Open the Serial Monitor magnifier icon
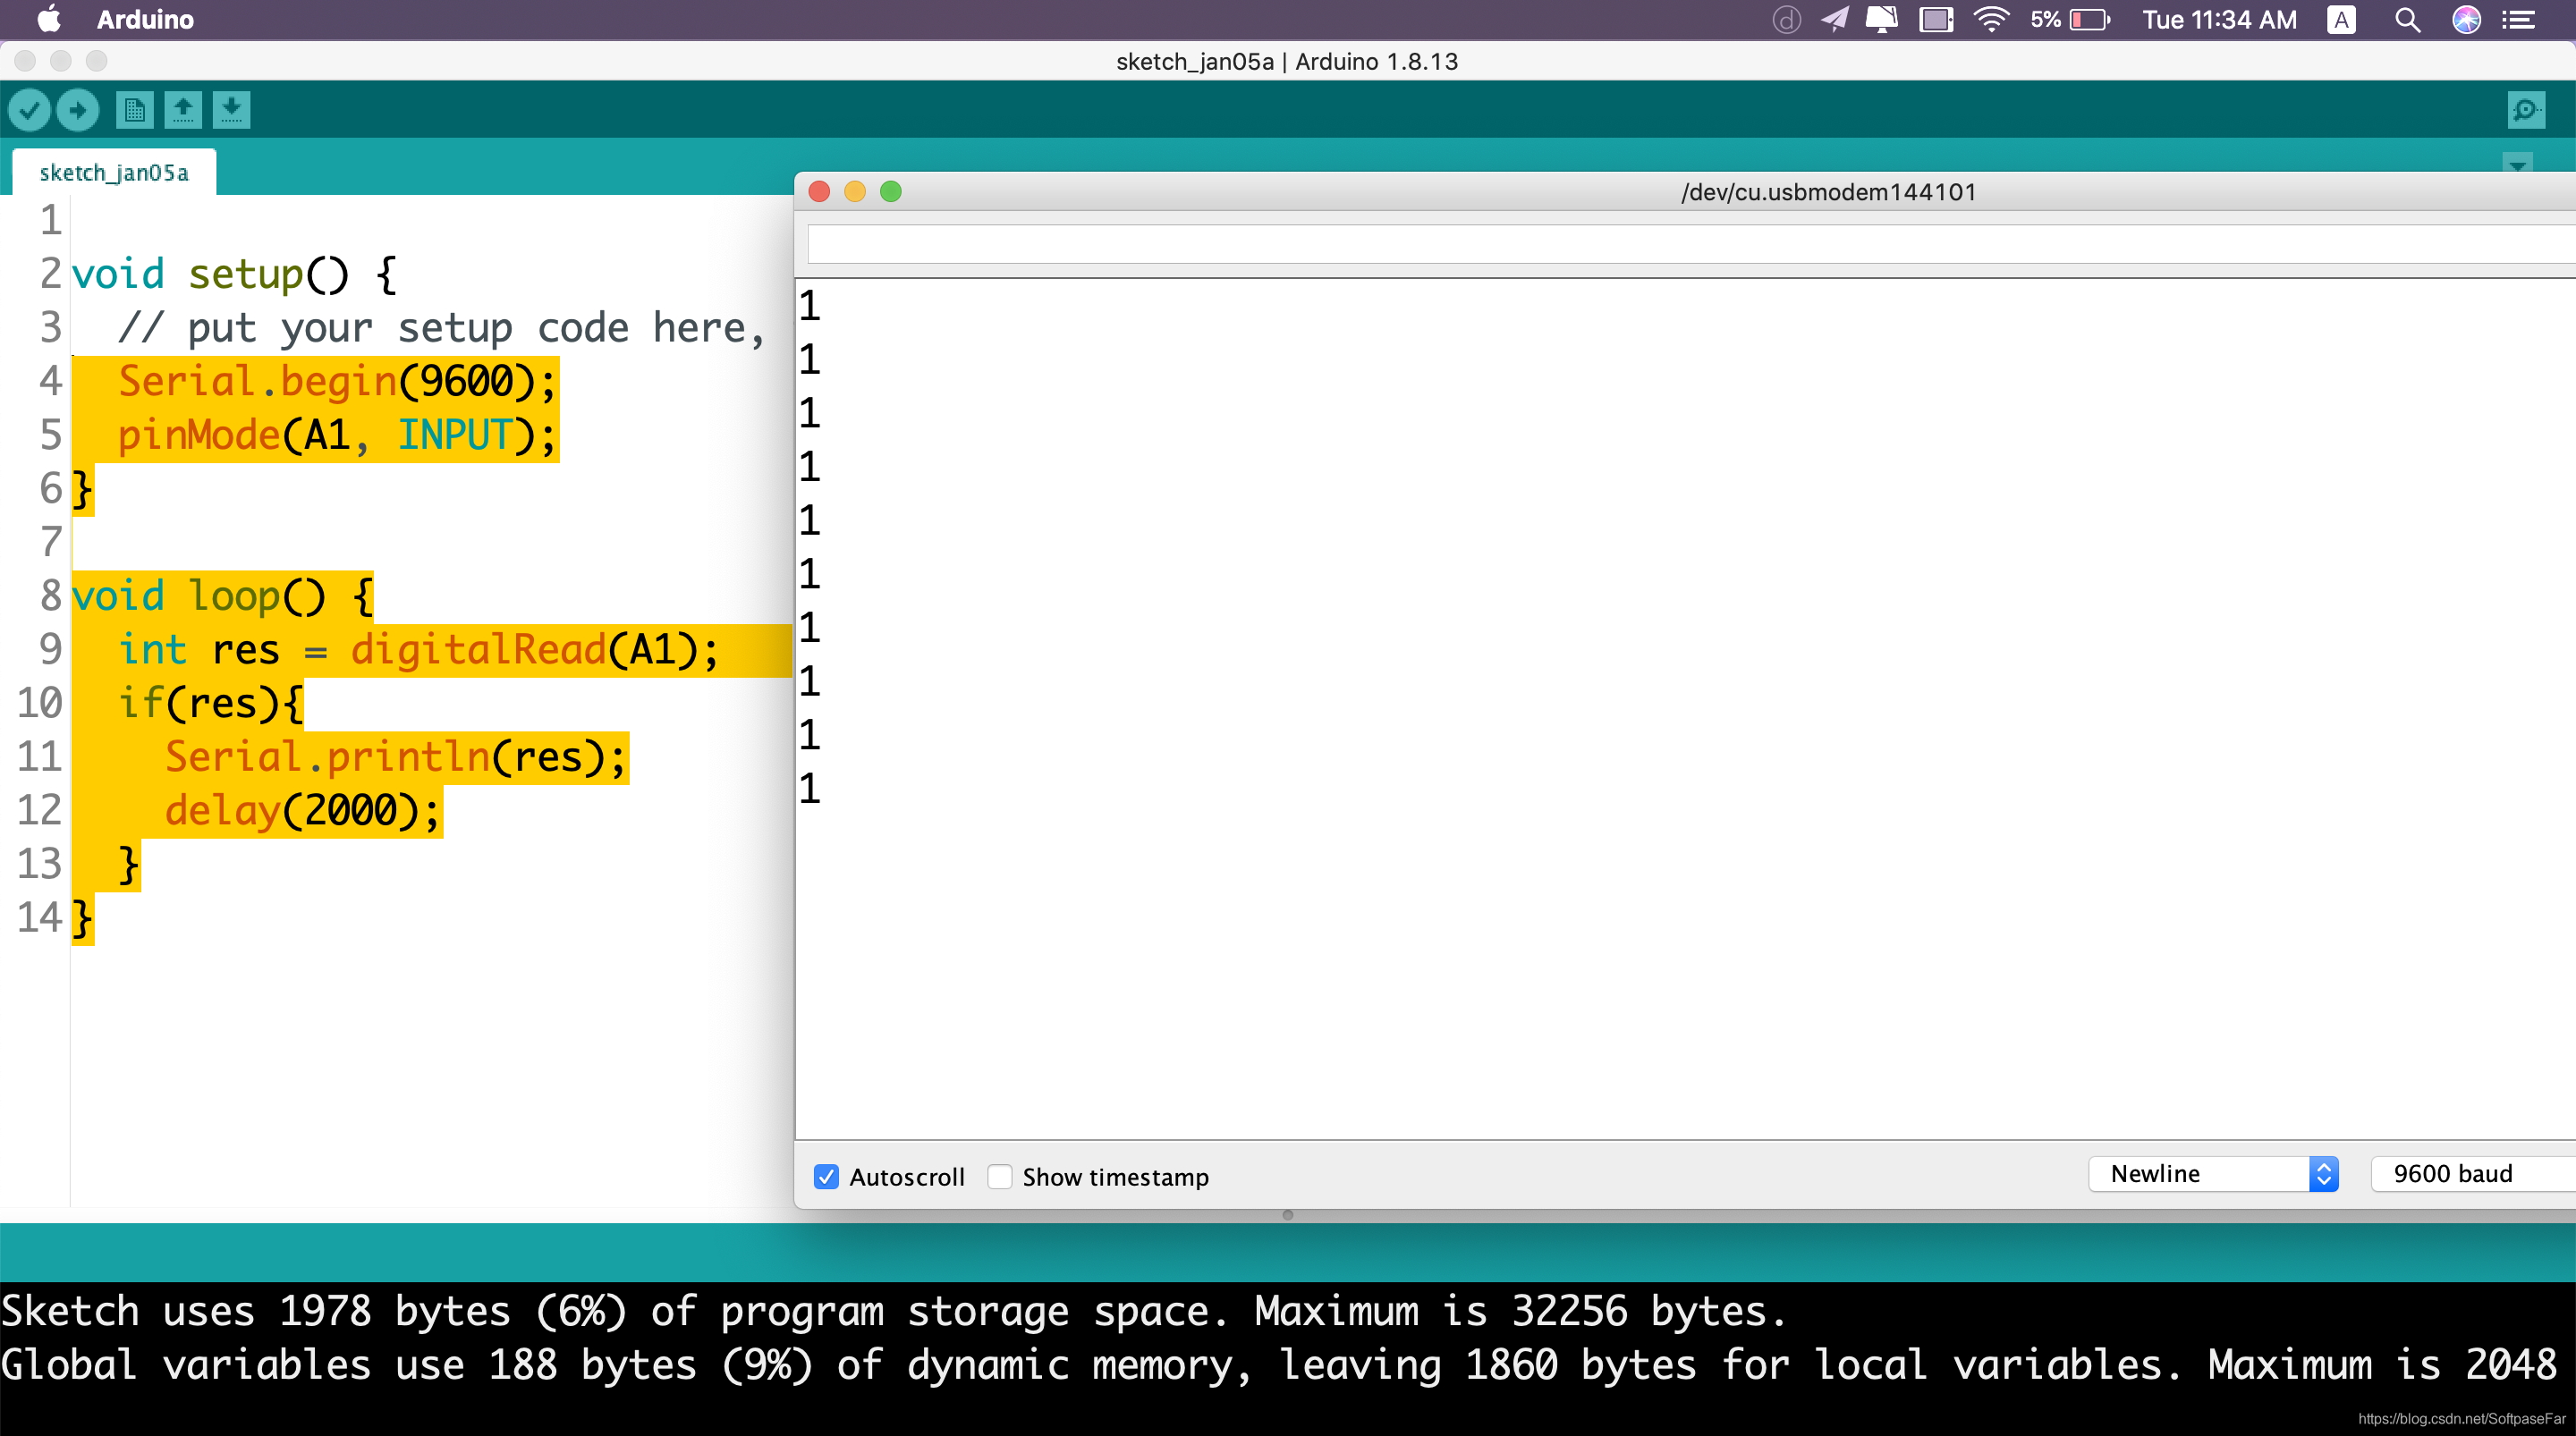This screenshot has width=2576, height=1436. coord(2526,110)
